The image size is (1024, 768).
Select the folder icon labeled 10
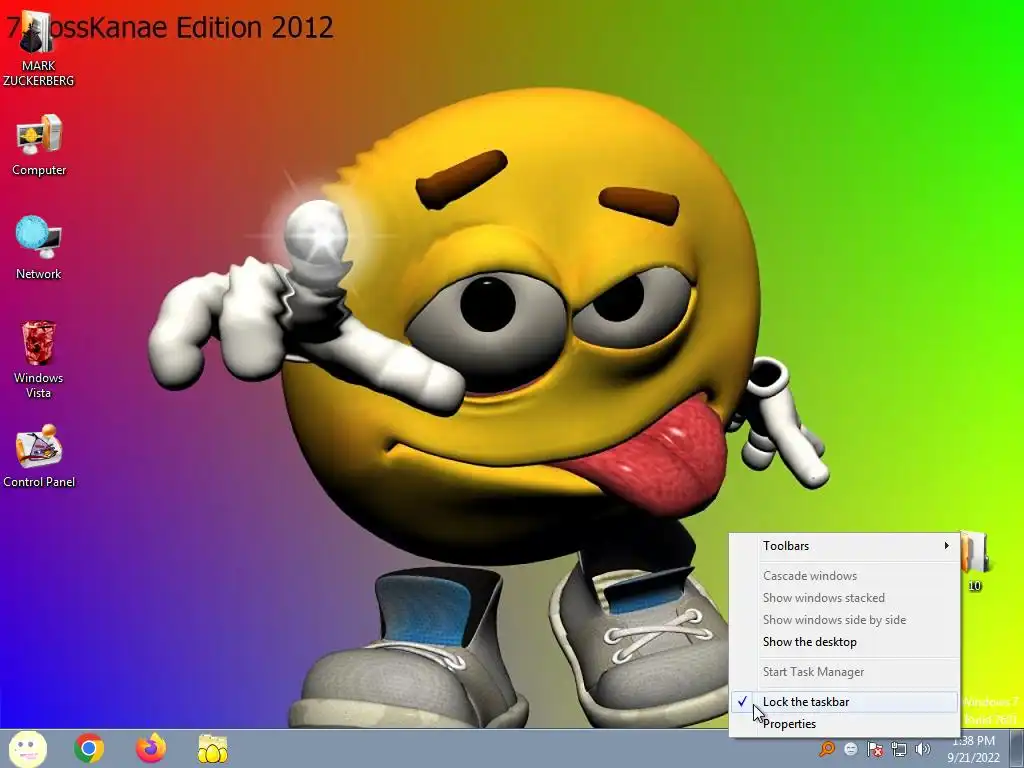(x=975, y=562)
